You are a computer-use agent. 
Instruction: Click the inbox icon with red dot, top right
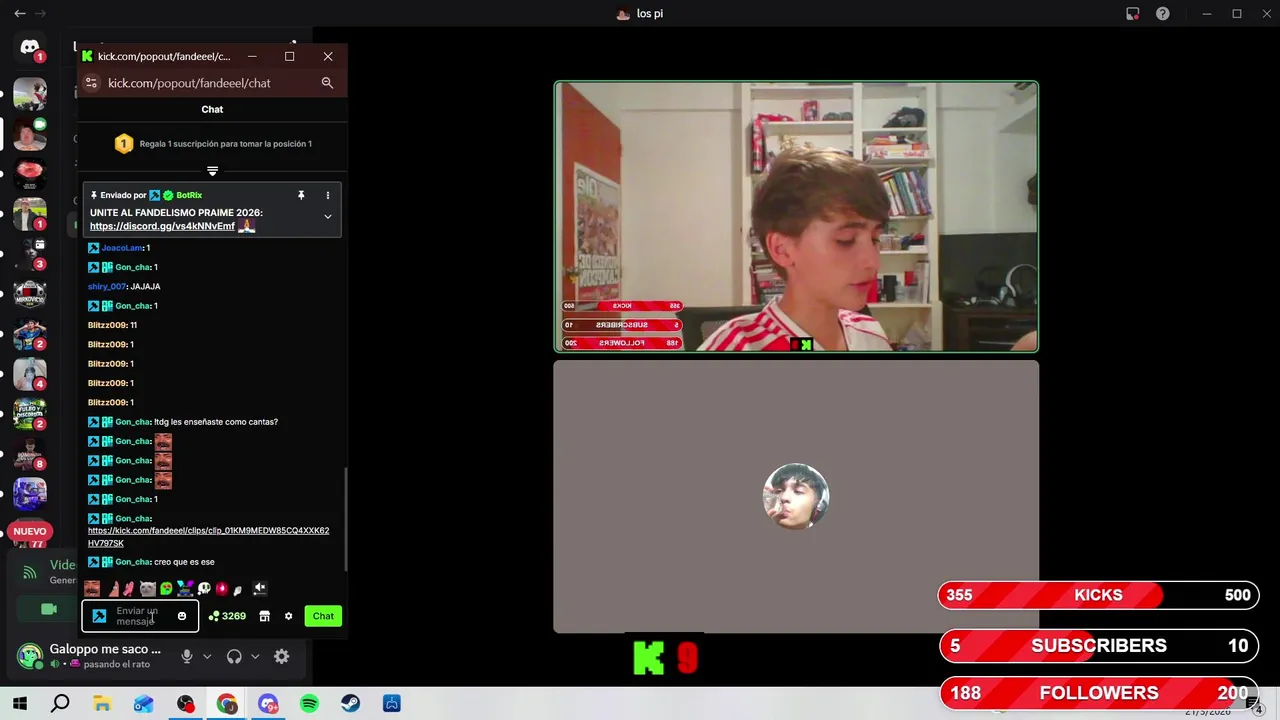tap(1132, 14)
